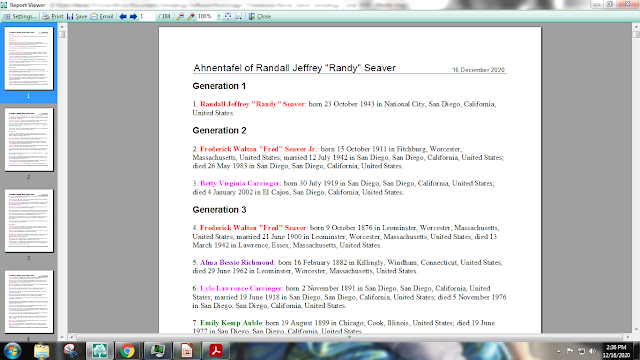Viewport: 640px width, 360px height.
Task: Save the report to file
Action: (x=77, y=16)
